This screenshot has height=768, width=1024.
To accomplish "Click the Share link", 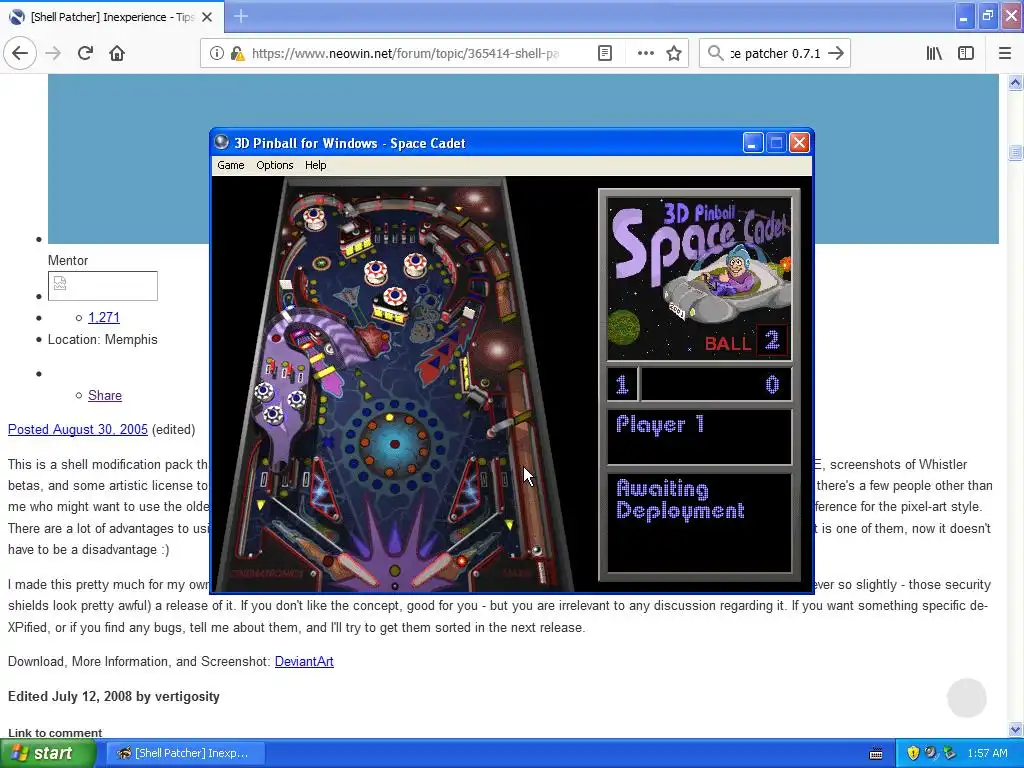I will pyautogui.click(x=105, y=395).
